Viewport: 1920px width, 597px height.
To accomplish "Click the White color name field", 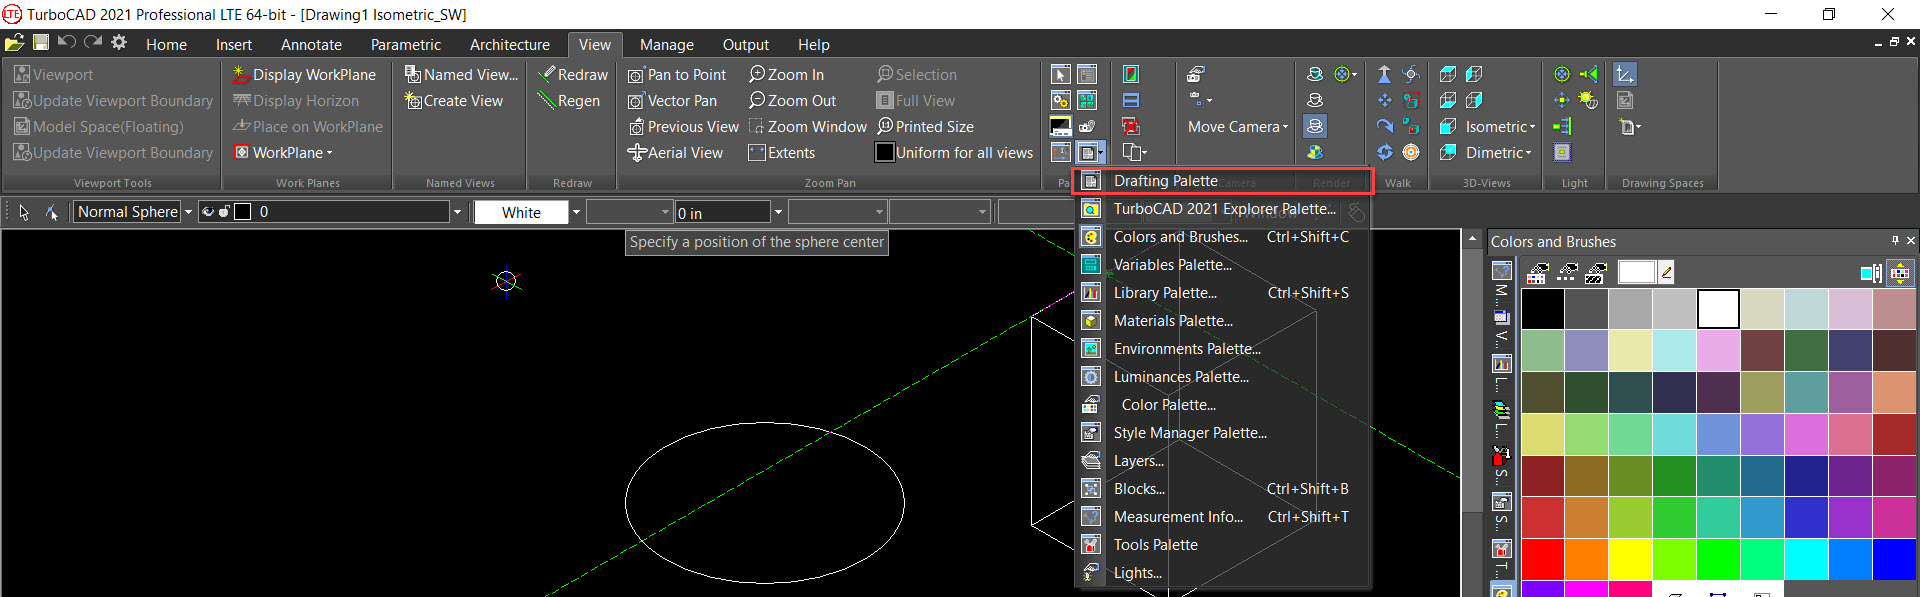I will (x=521, y=212).
